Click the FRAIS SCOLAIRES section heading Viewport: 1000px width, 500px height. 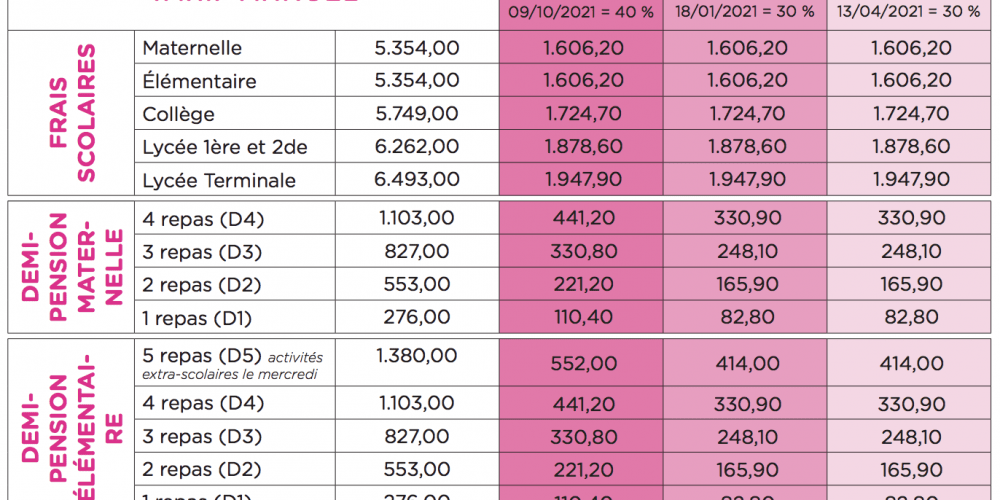point(72,113)
